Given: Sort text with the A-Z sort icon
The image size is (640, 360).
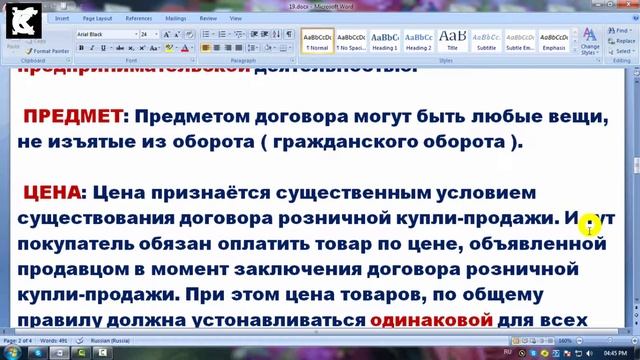Looking at the screenshot, I should [277, 34].
